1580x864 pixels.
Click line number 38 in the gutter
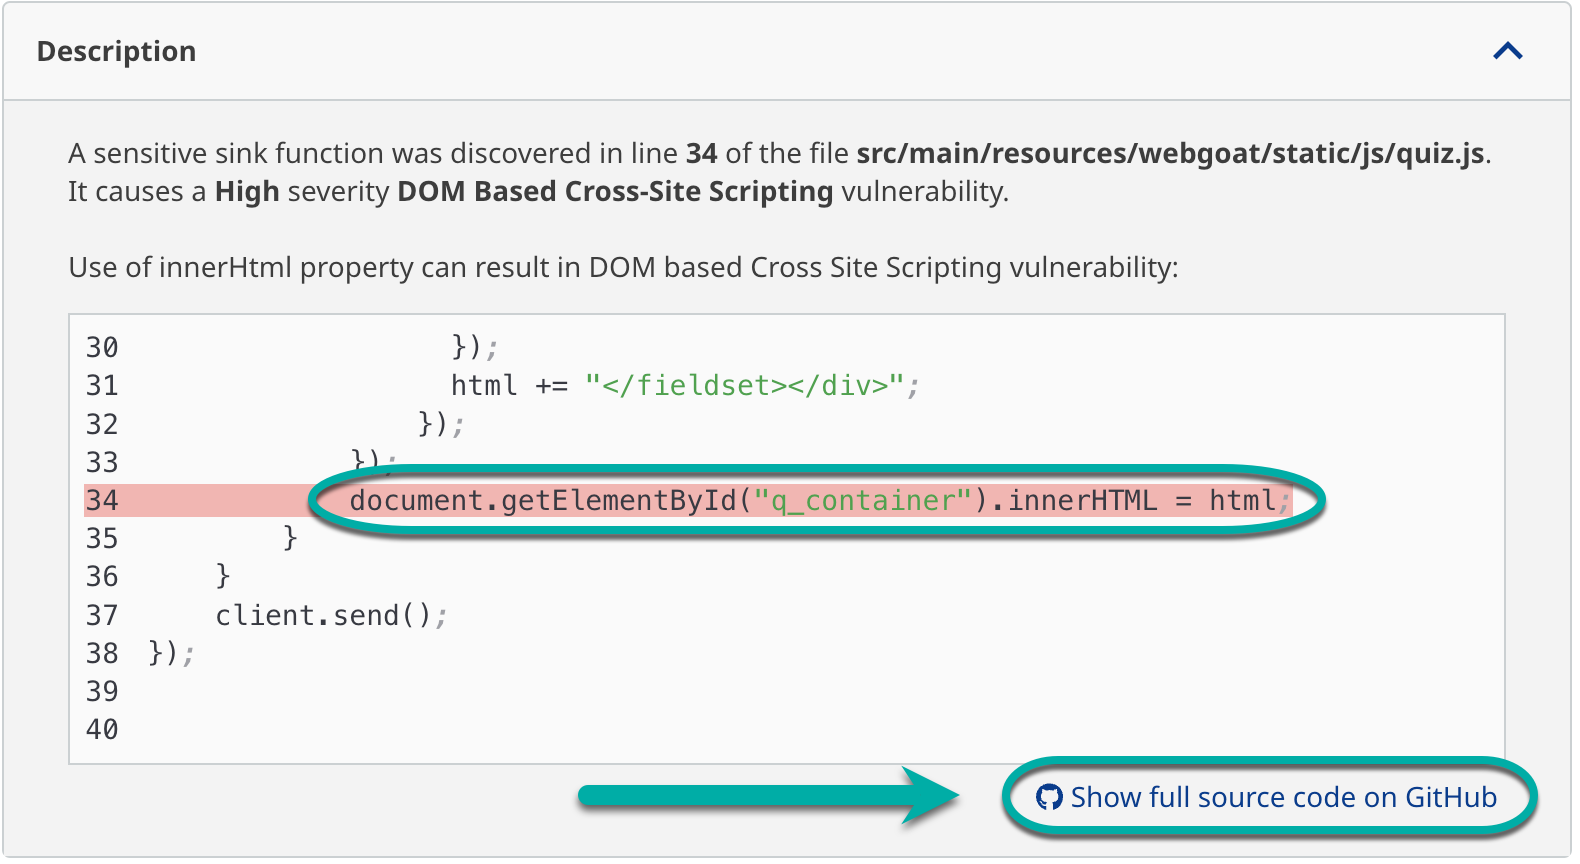(102, 653)
